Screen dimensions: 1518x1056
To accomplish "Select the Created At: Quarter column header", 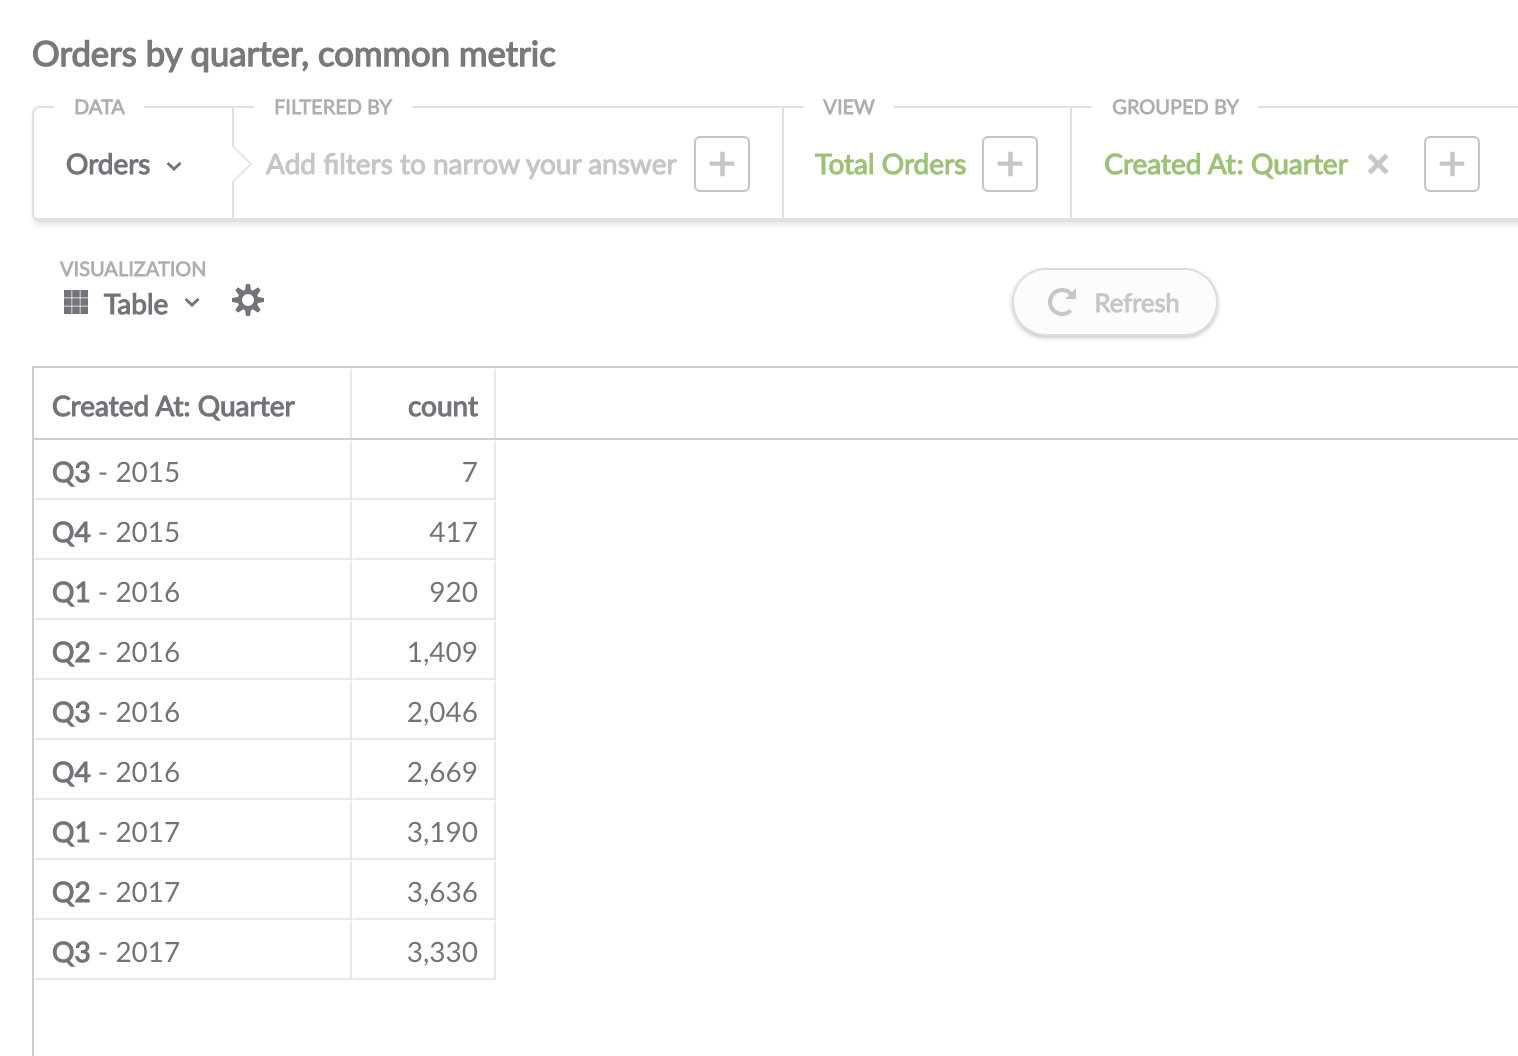I will [173, 406].
